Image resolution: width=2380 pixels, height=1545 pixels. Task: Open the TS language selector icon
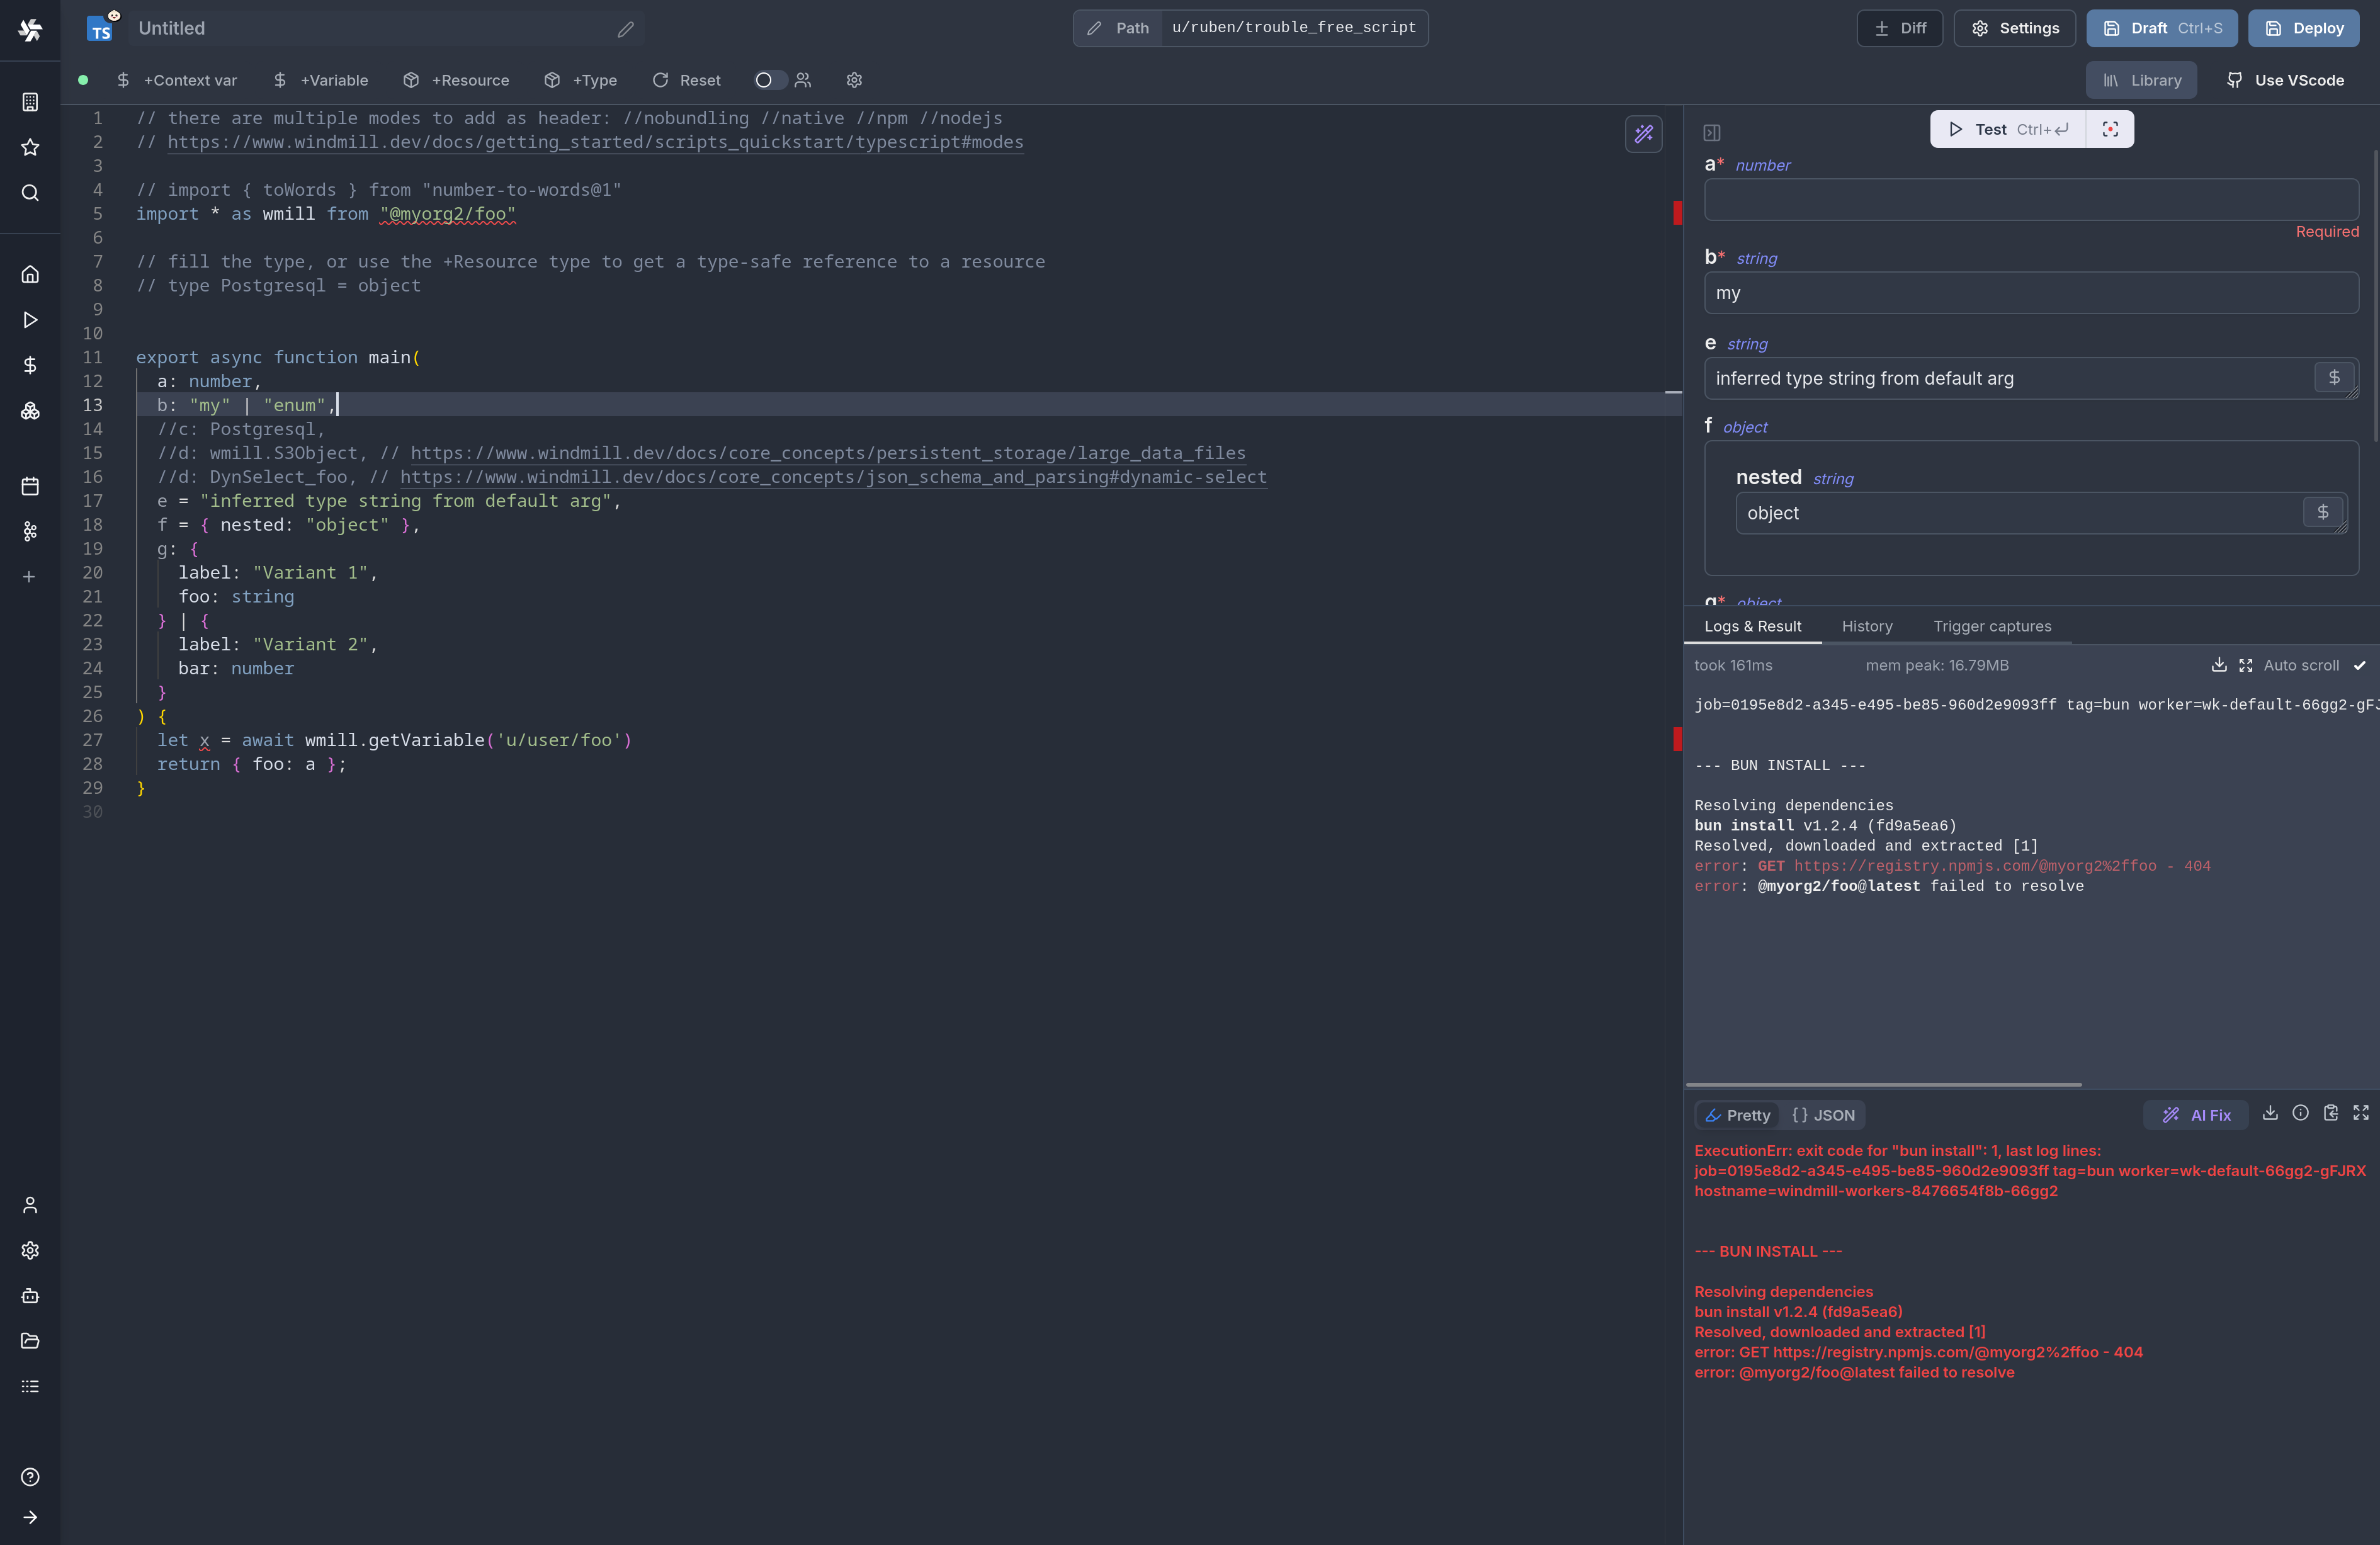coord(100,29)
